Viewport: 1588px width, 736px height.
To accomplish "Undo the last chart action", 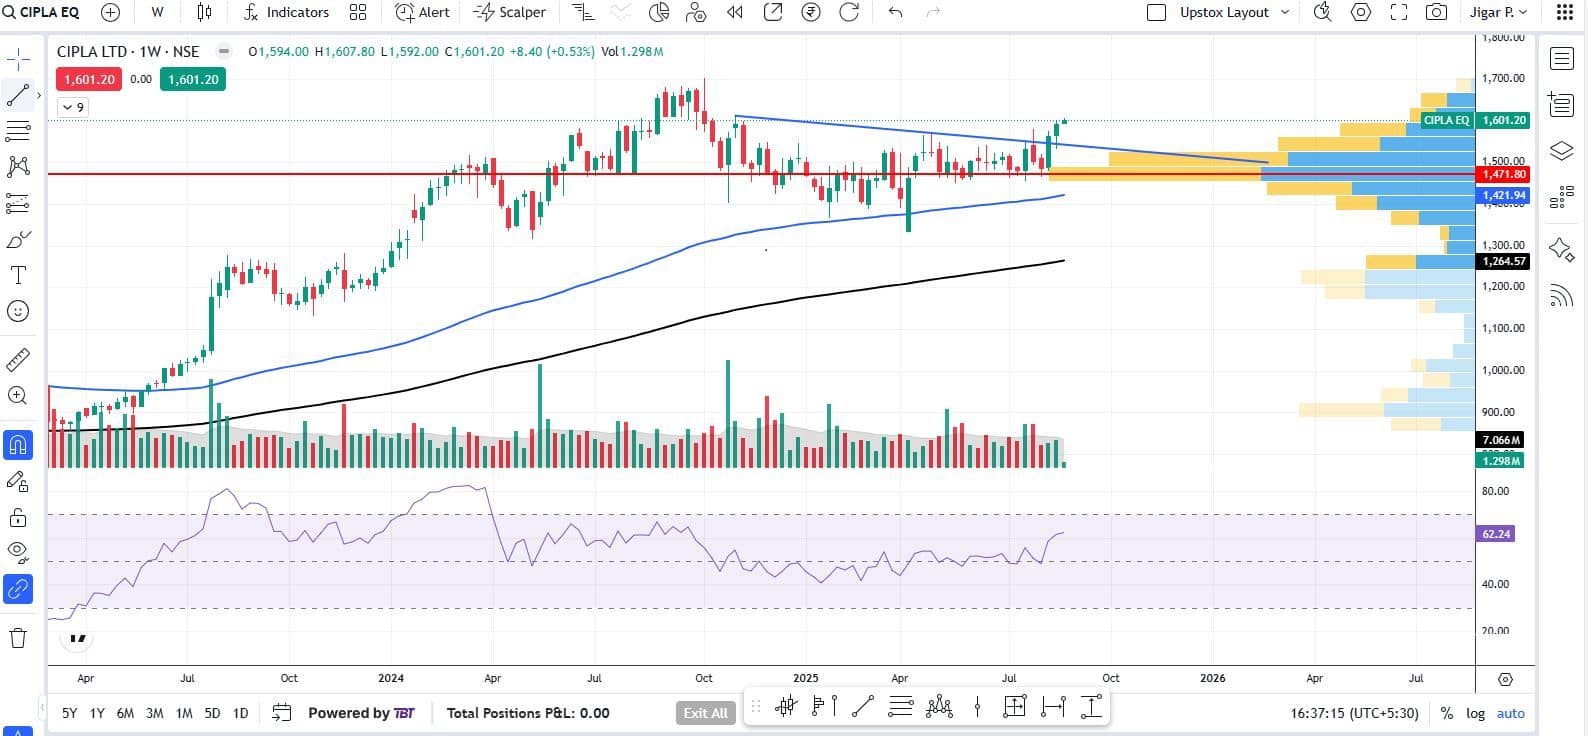I will [895, 12].
